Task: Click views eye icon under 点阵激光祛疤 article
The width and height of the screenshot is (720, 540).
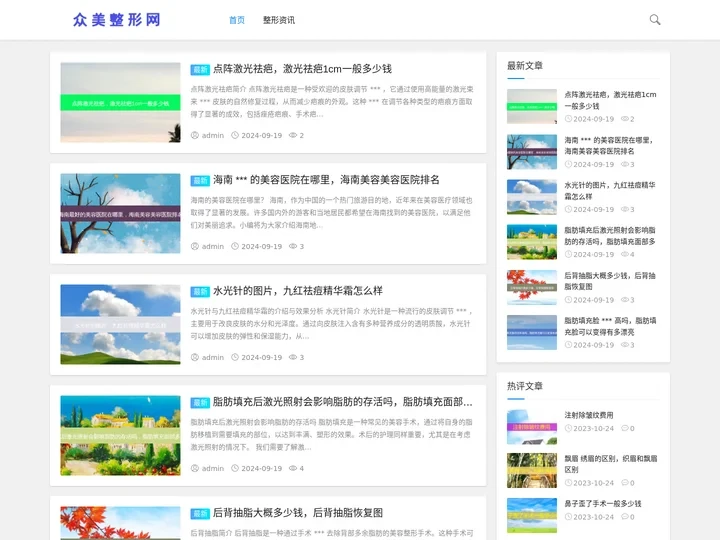Action: [293, 135]
